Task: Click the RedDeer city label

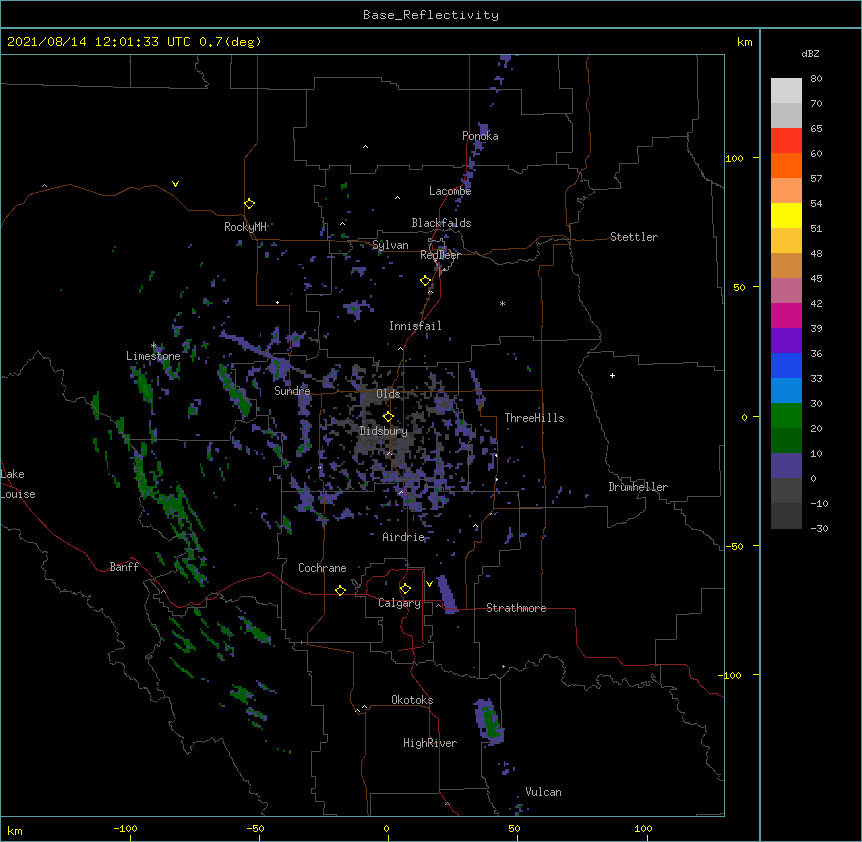Action: (440, 255)
